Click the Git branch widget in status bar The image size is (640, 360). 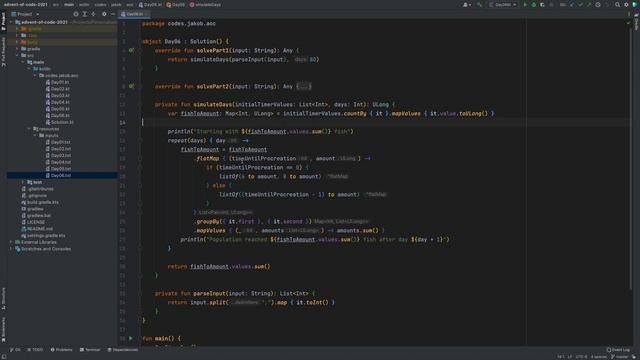click(x=621, y=357)
